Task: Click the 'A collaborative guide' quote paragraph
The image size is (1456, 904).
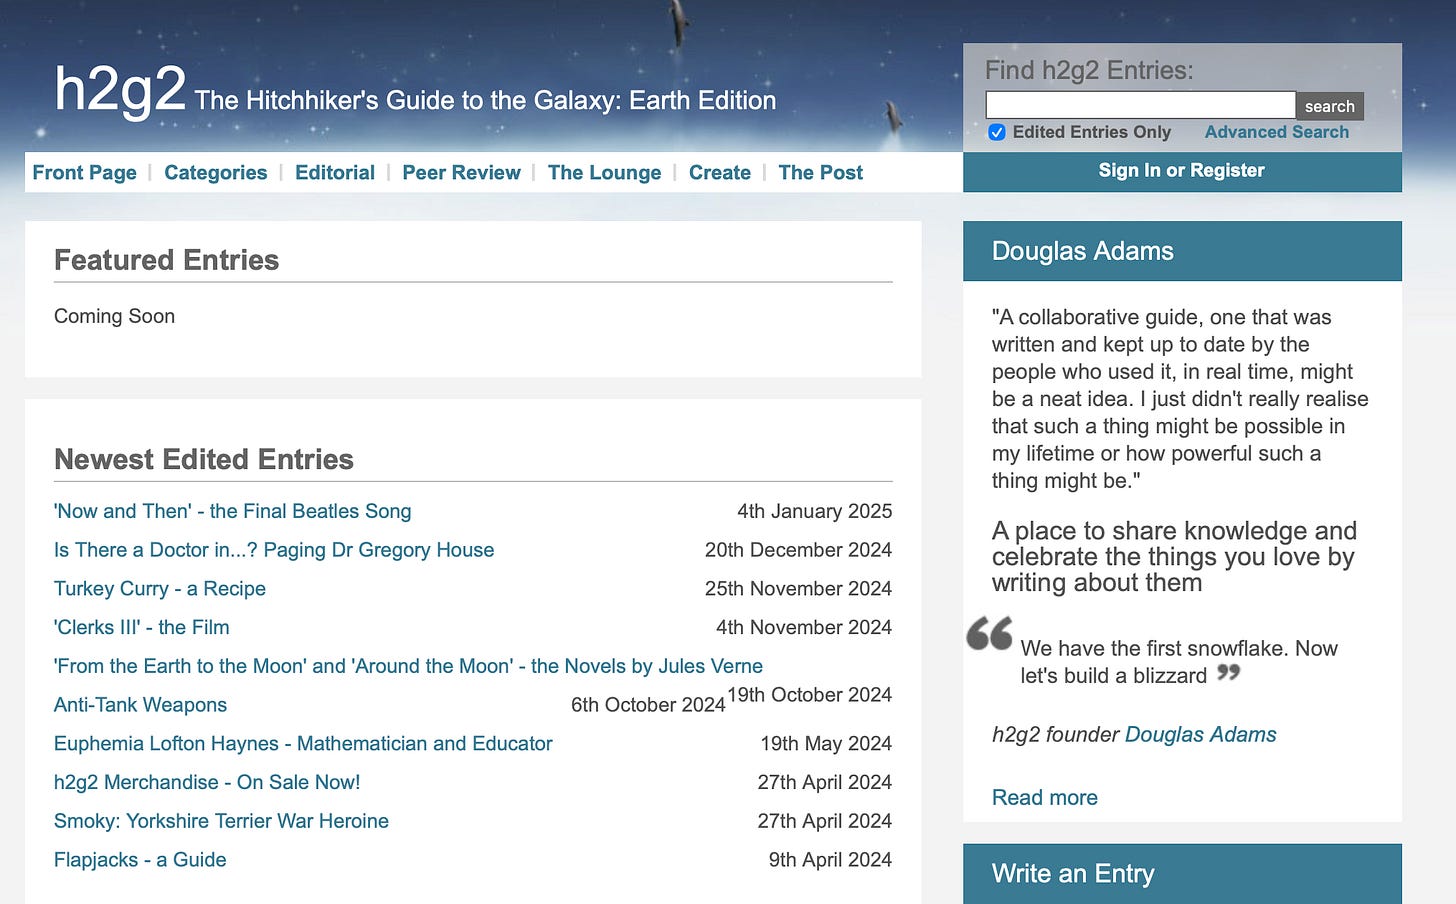Action: click(1180, 399)
